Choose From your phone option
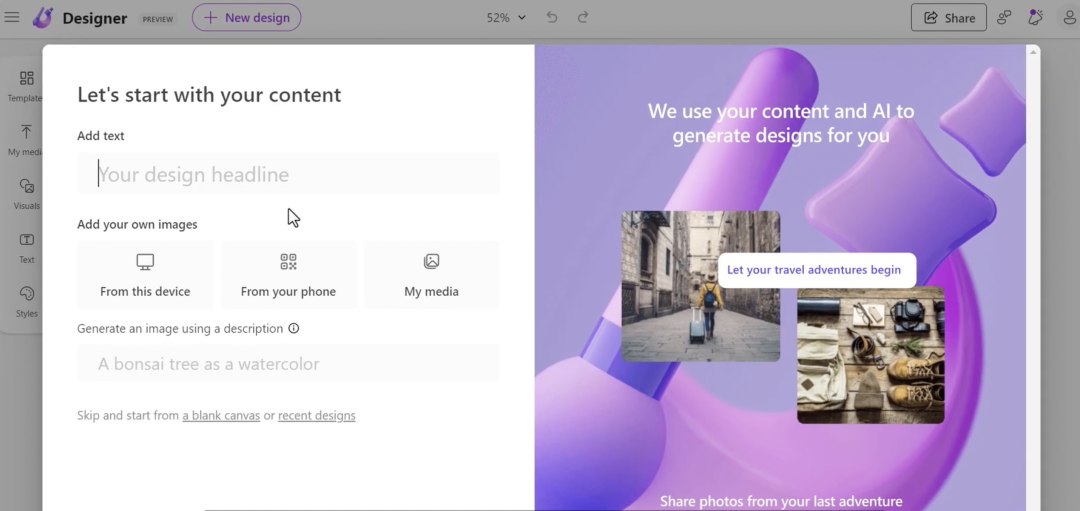 288,274
